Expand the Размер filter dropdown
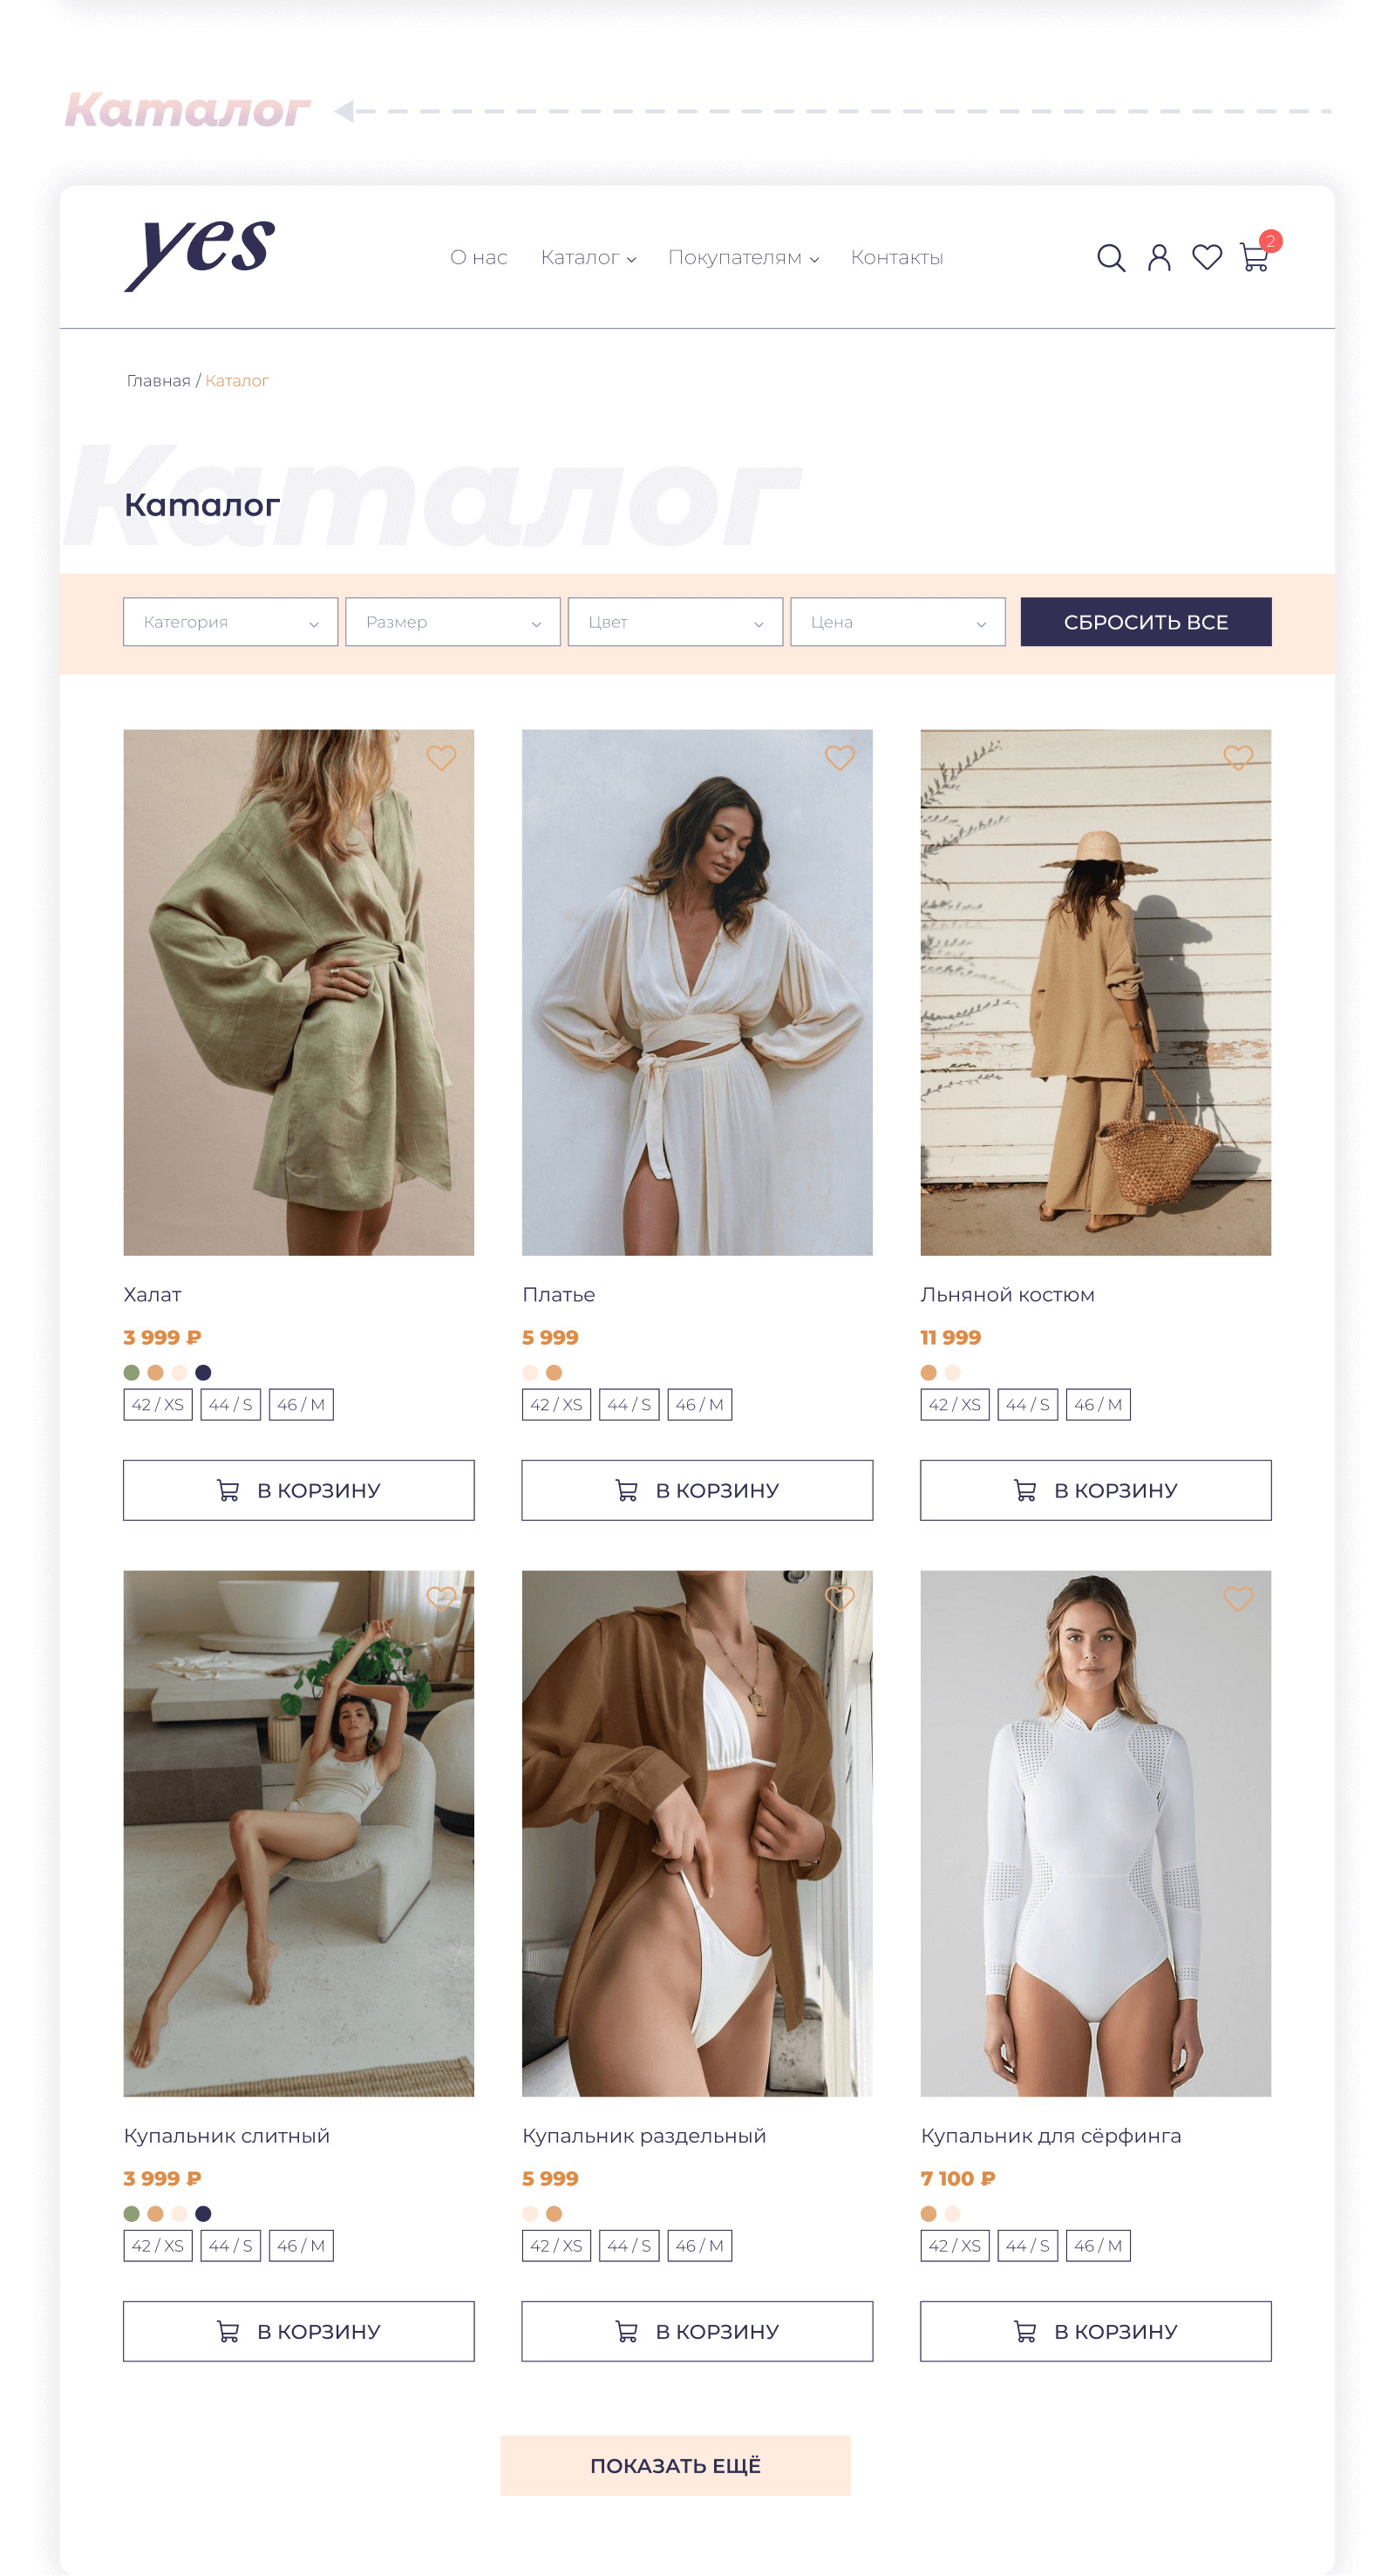The width and height of the screenshot is (1395, 2576). [453, 622]
